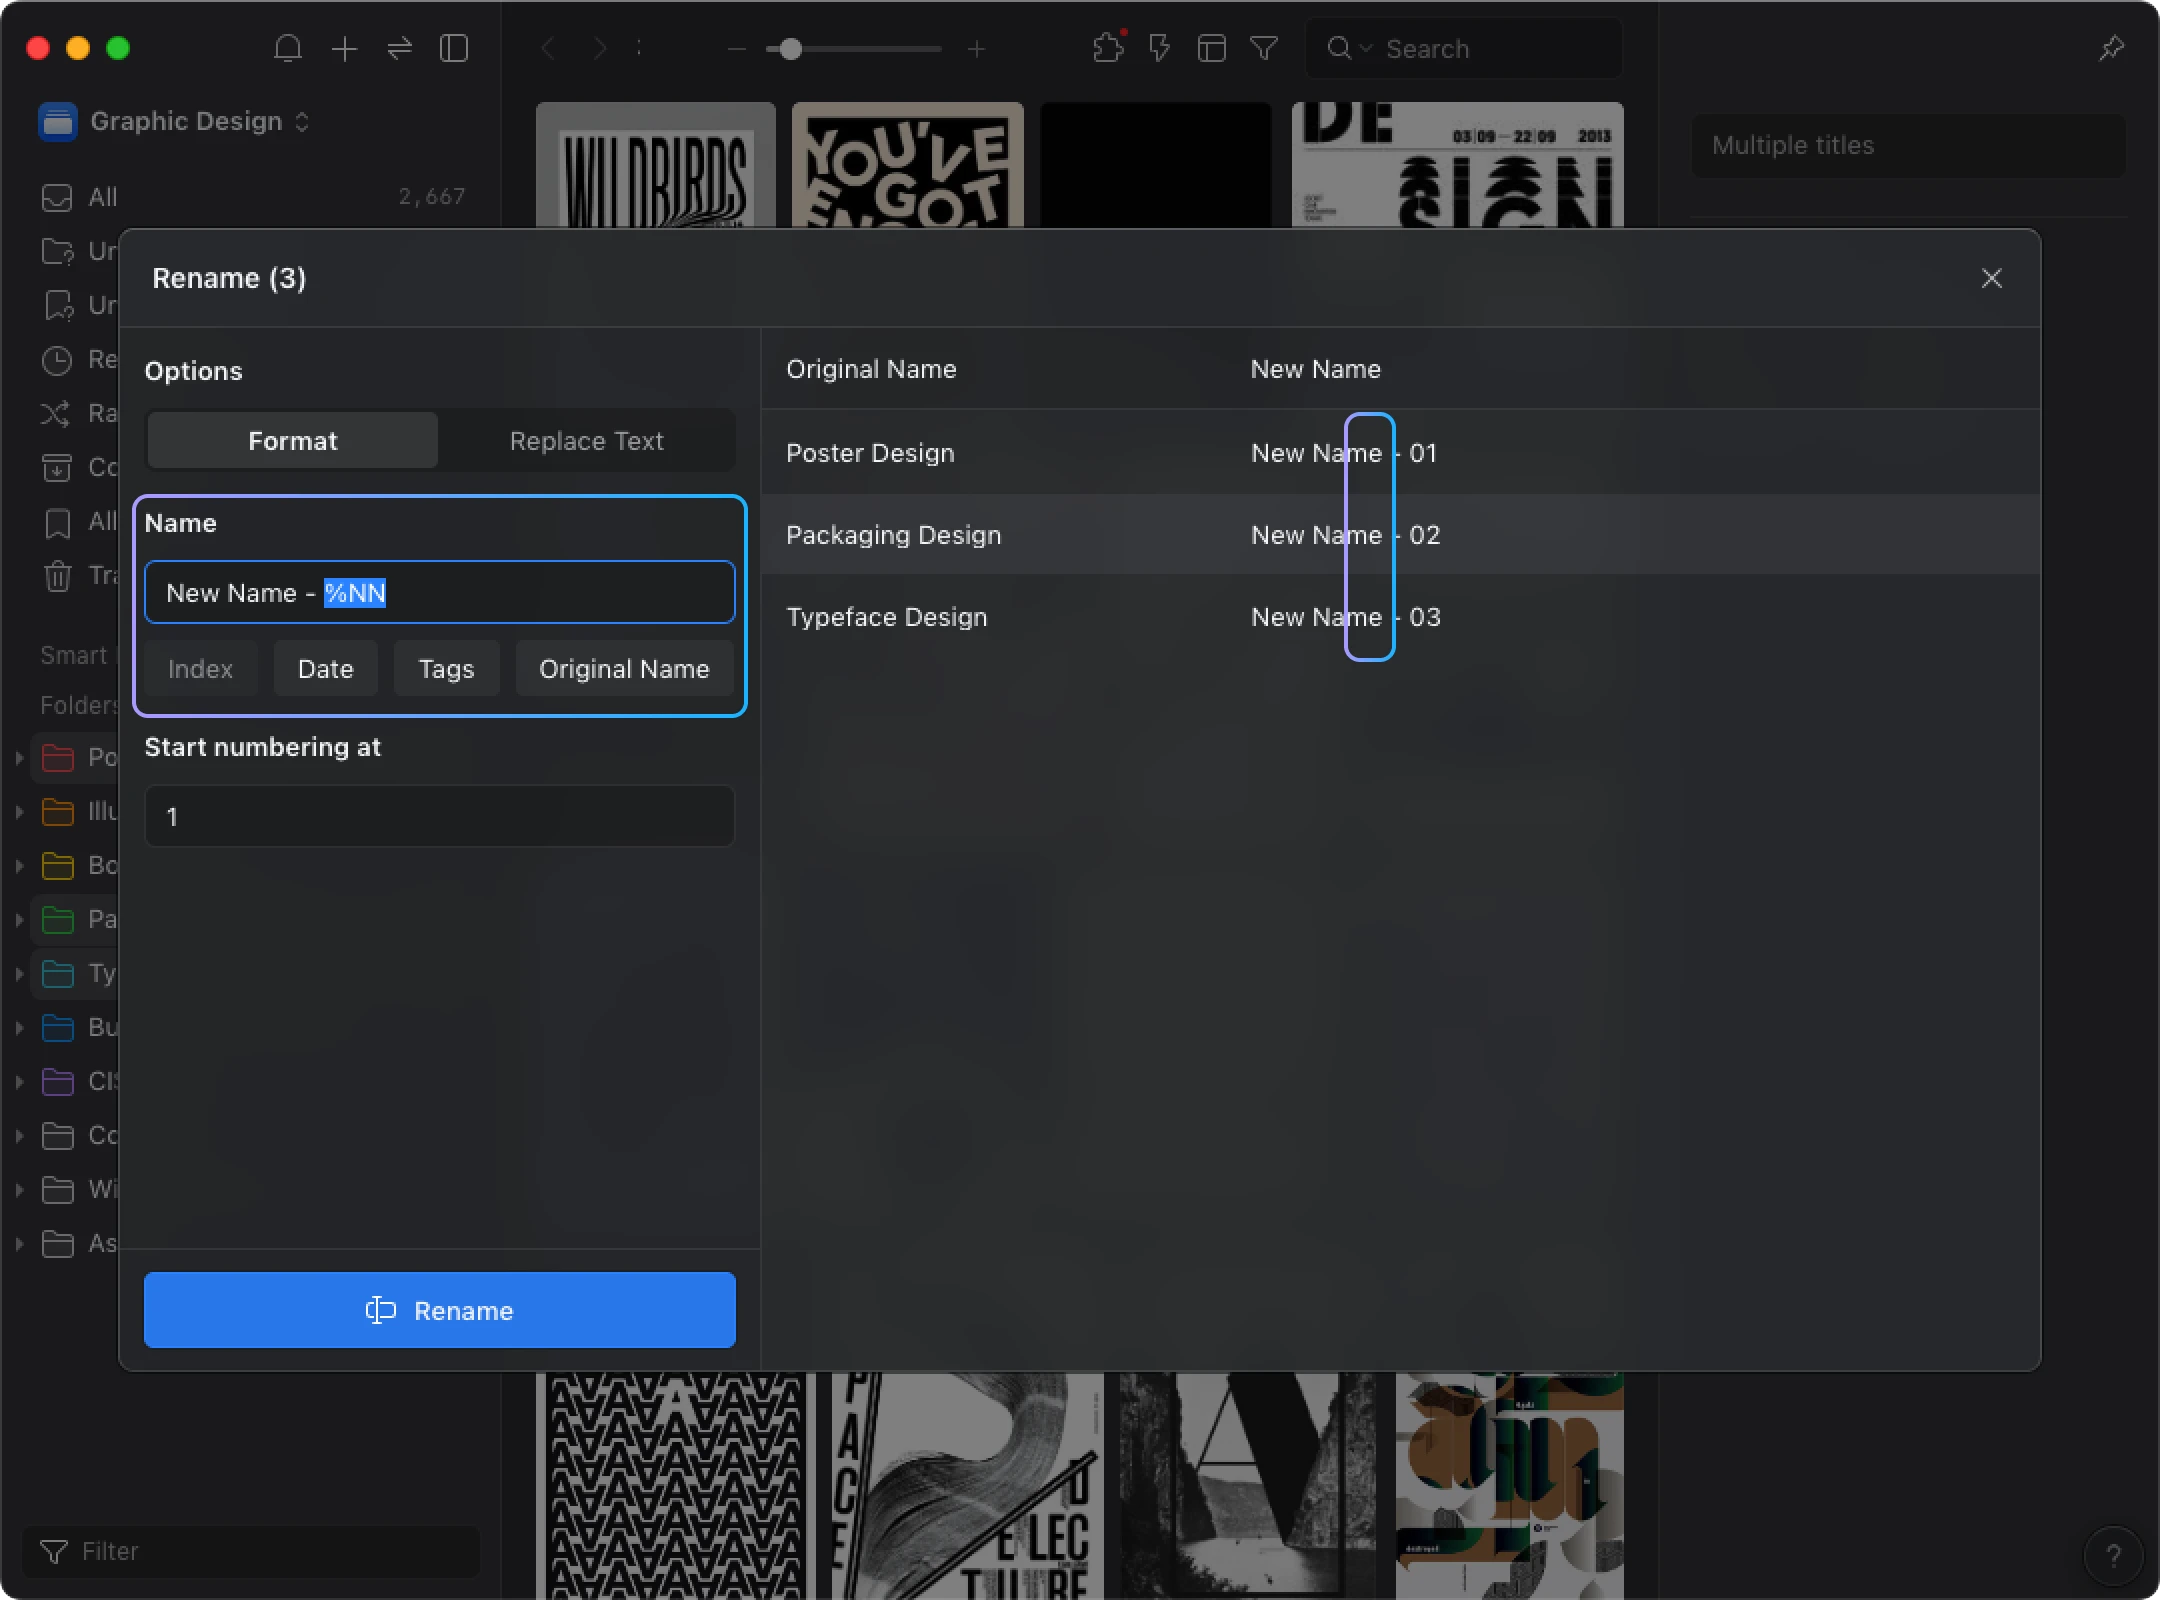Screen dimensions: 2160x1600
Task: Click the zoom out minus icon
Action: [x=737, y=48]
